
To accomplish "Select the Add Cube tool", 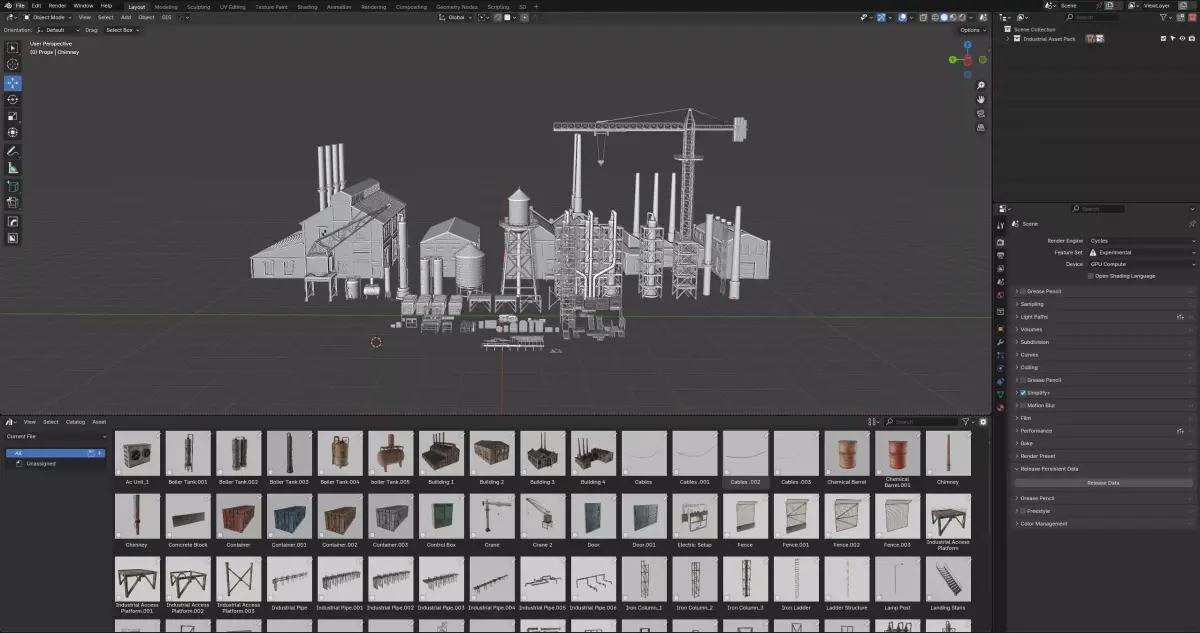I will tap(13, 186).
